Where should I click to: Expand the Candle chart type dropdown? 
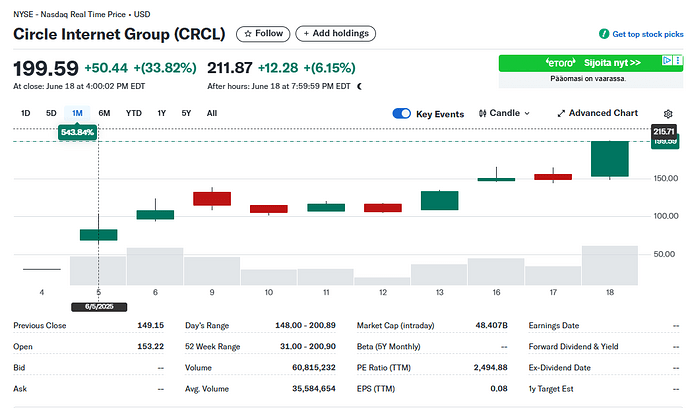[x=512, y=114]
